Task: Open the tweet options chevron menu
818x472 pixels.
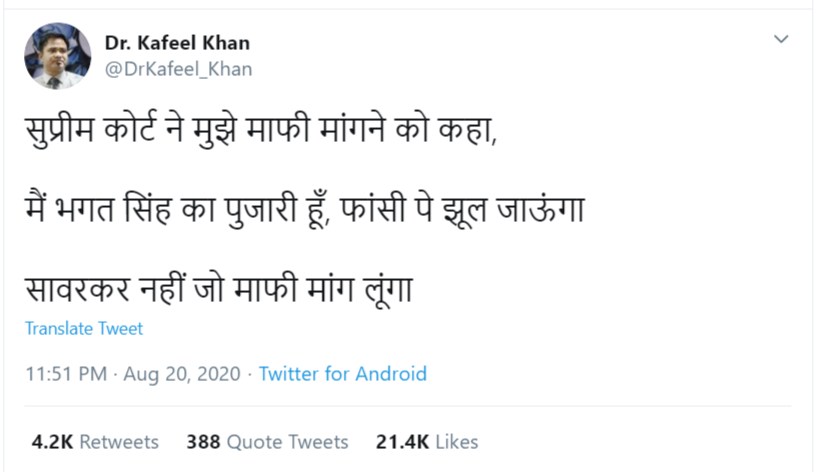Action: [x=782, y=40]
